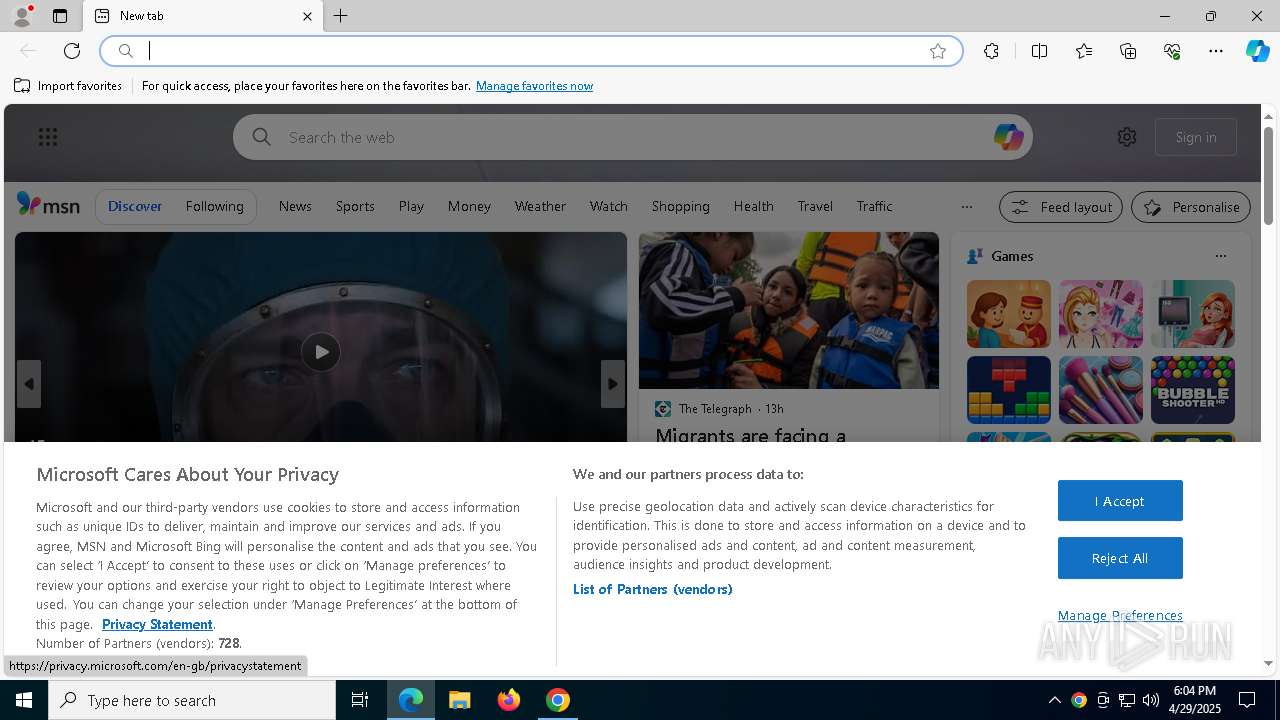
Task: Refresh the page
Action: tap(72, 51)
